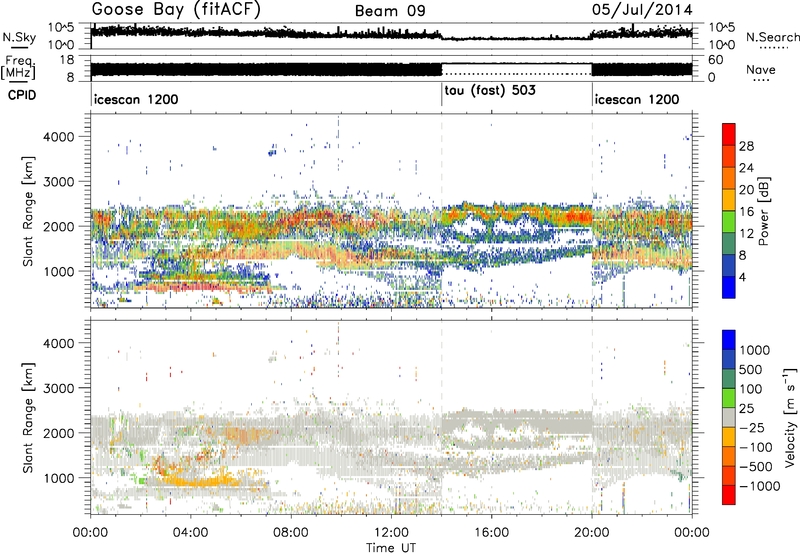Click the '-1000' tick on the Velocity scale
The width and height of the screenshot is (800, 554).
coord(760,486)
